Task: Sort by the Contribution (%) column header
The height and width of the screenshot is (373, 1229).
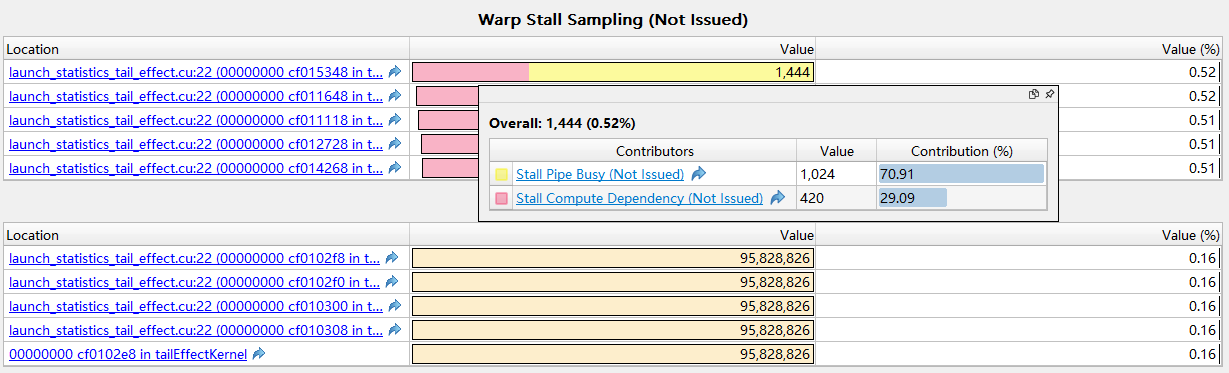Action: coord(962,150)
